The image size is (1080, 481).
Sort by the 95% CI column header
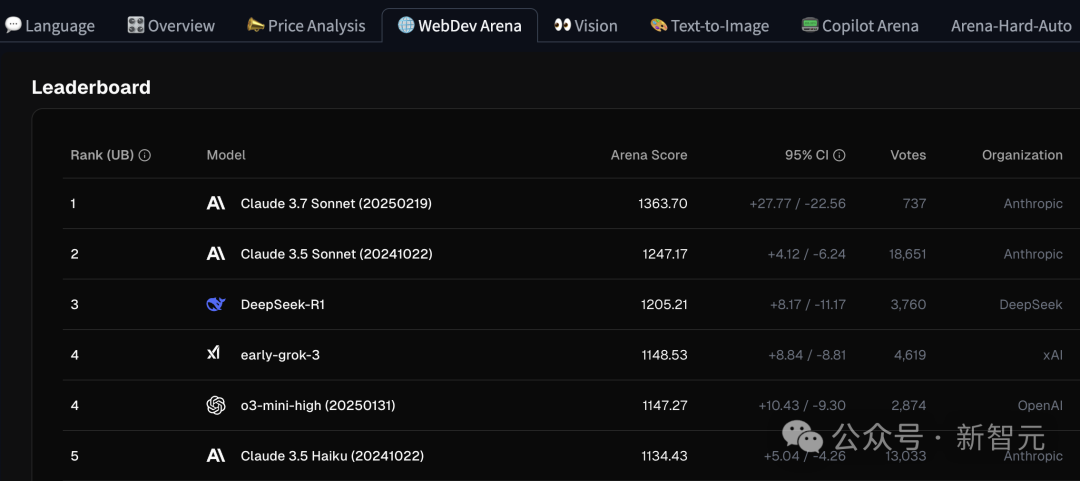pyautogui.click(x=807, y=156)
